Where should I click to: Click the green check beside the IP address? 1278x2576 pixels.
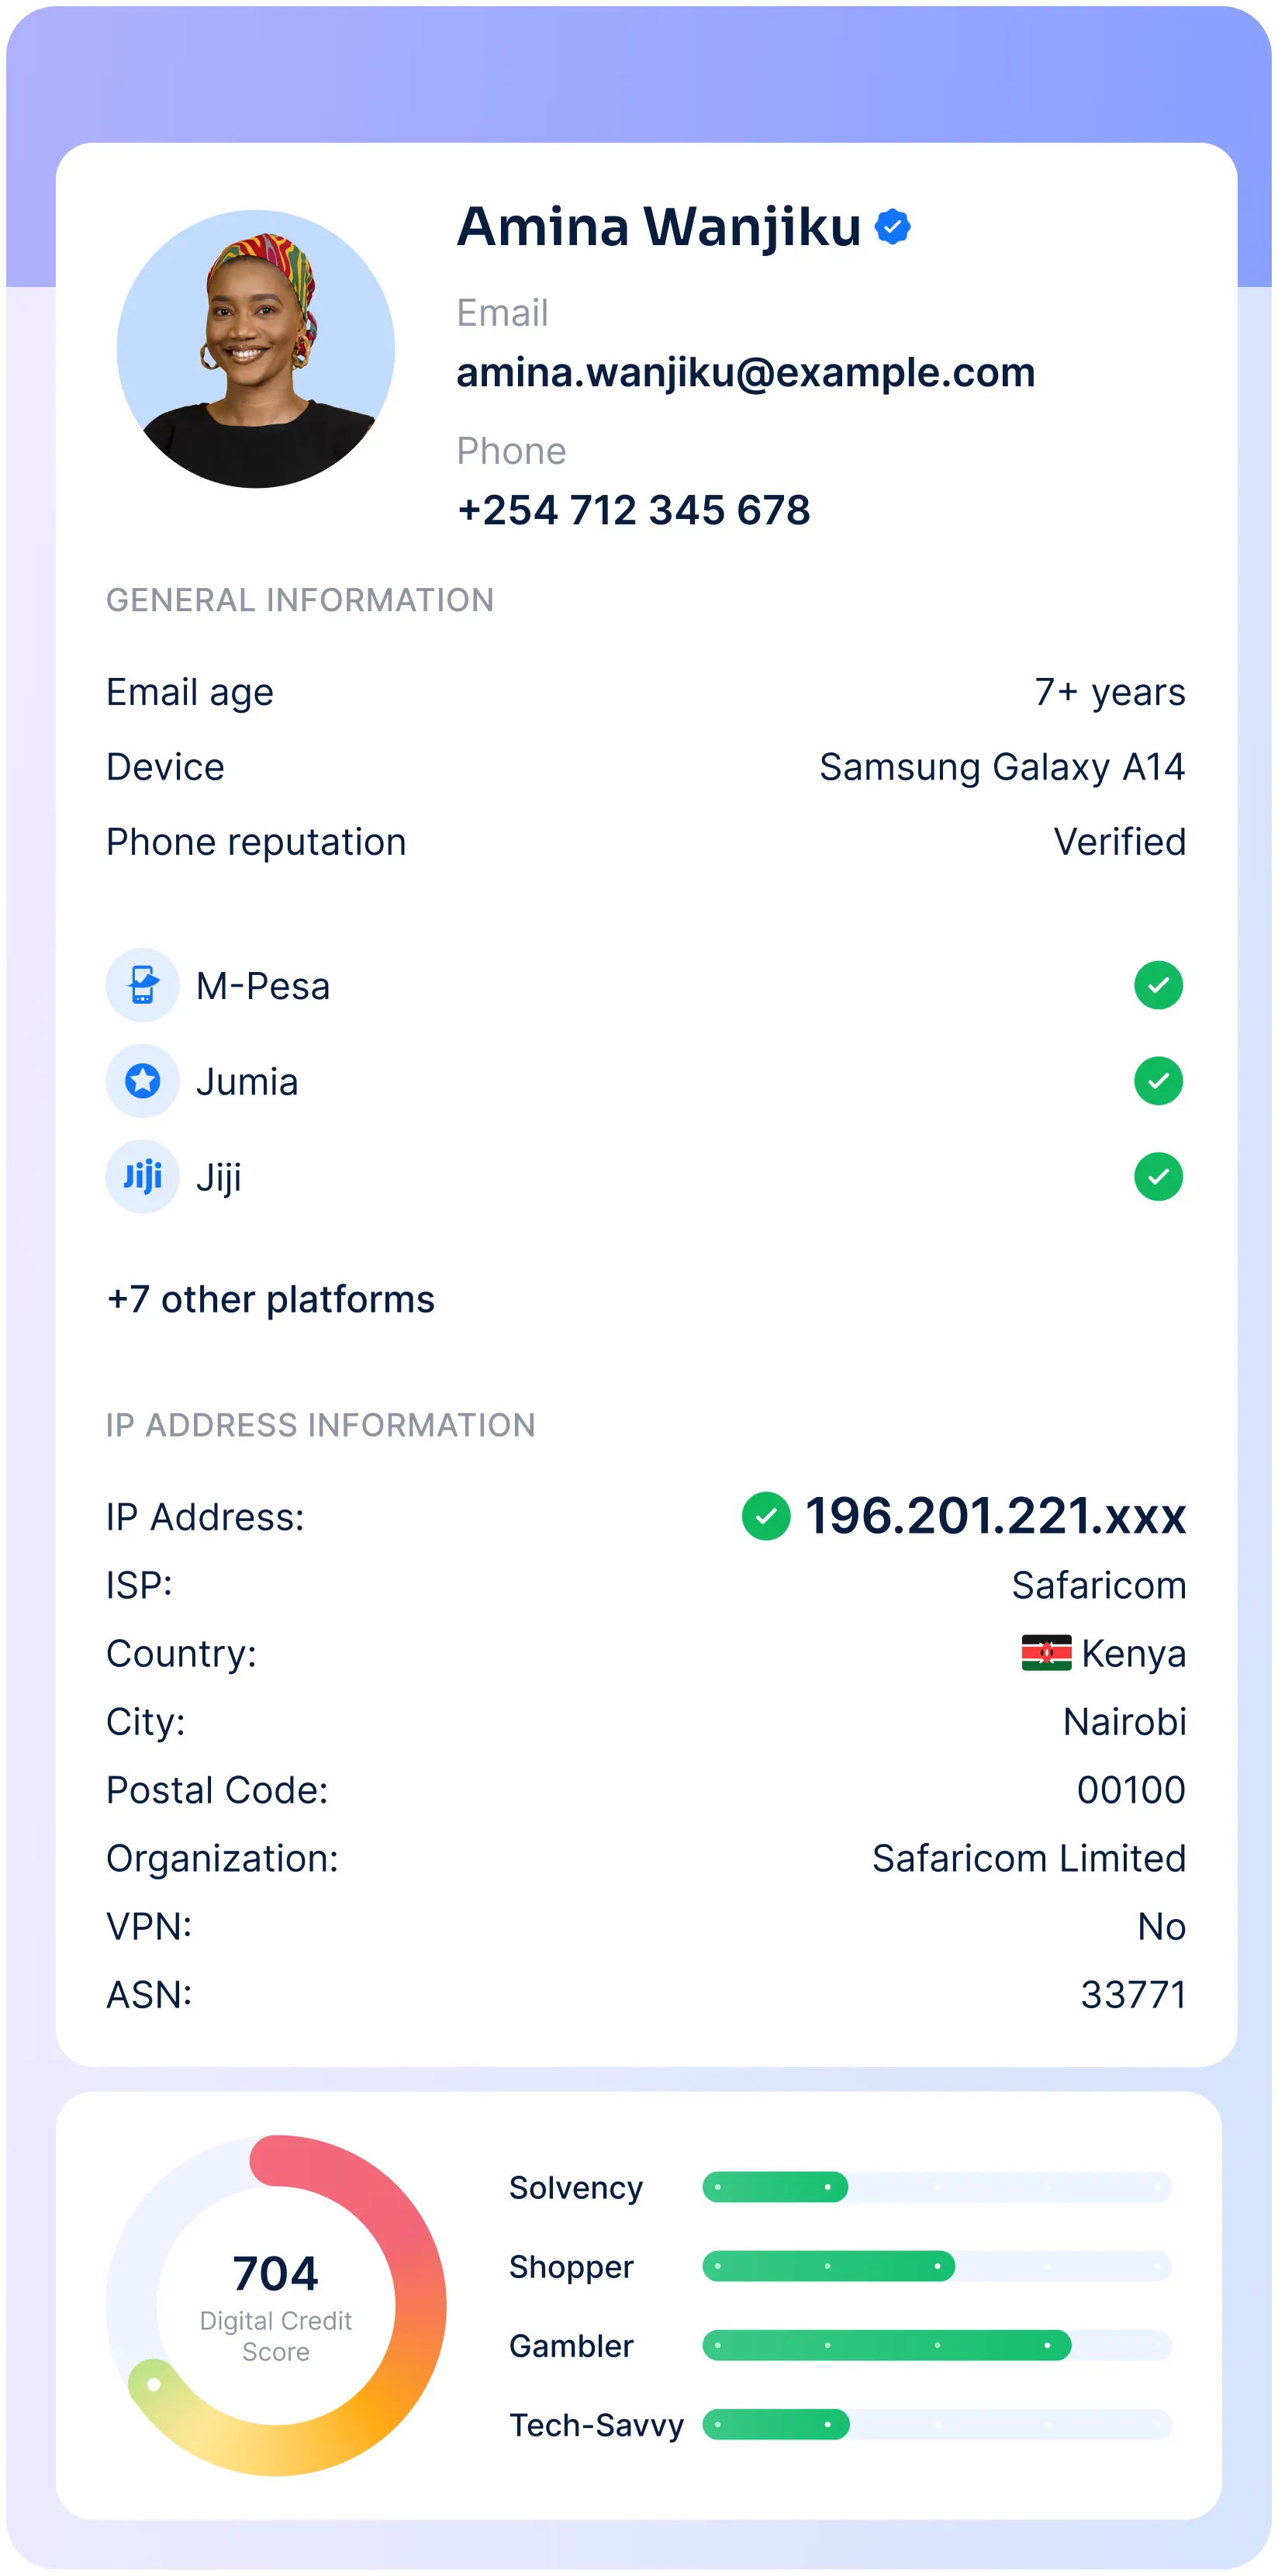tap(766, 1516)
